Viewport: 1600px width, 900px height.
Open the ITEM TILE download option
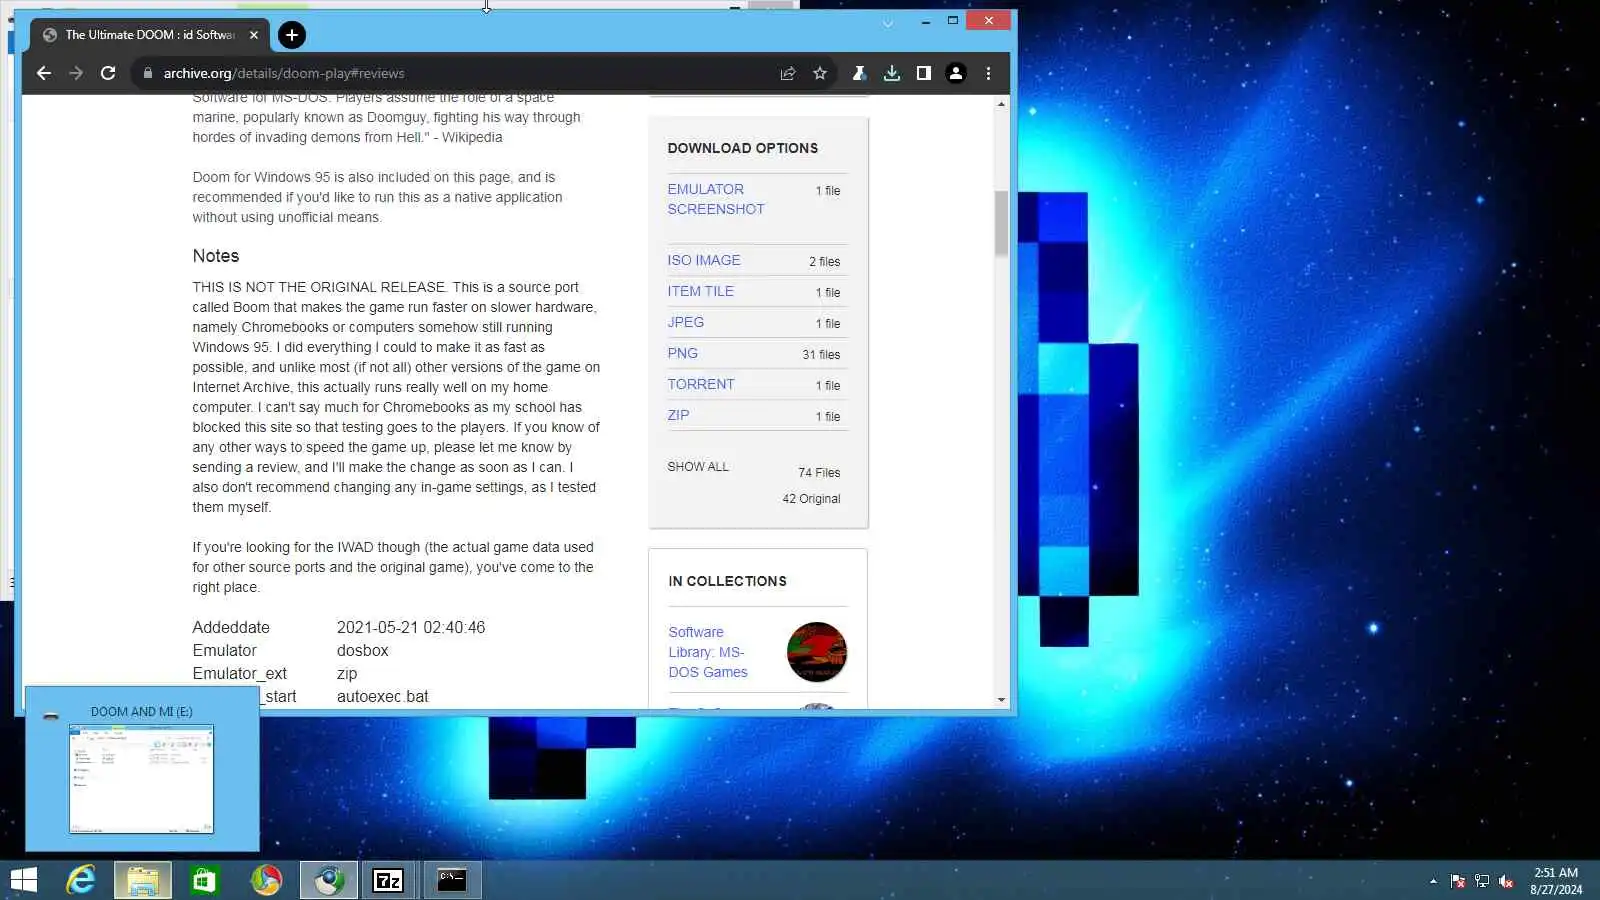click(x=701, y=291)
